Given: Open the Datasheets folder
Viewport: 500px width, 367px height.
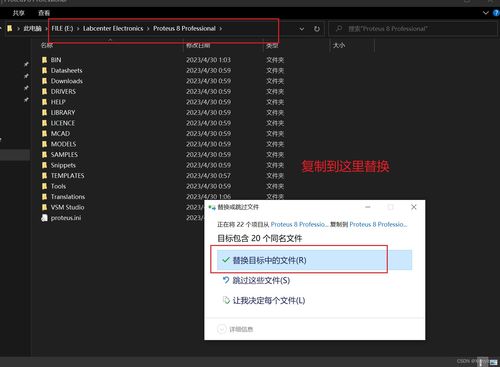Looking at the screenshot, I should tap(66, 71).
